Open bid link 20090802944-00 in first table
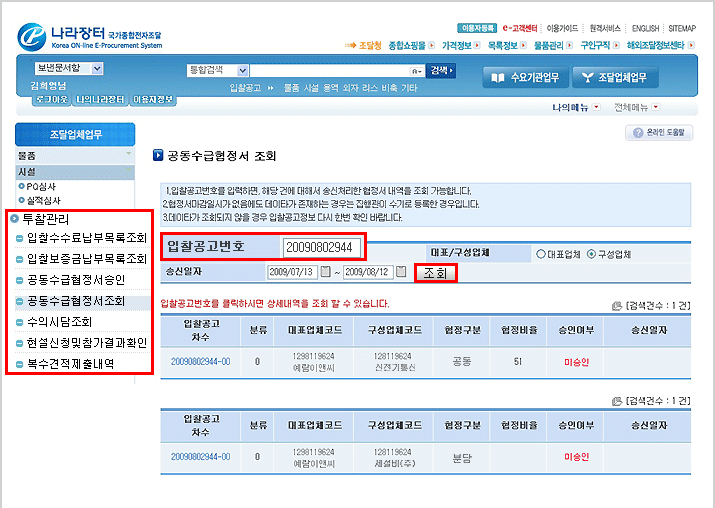Image resolution: width=715 pixels, height=508 pixels. tap(200, 361)
